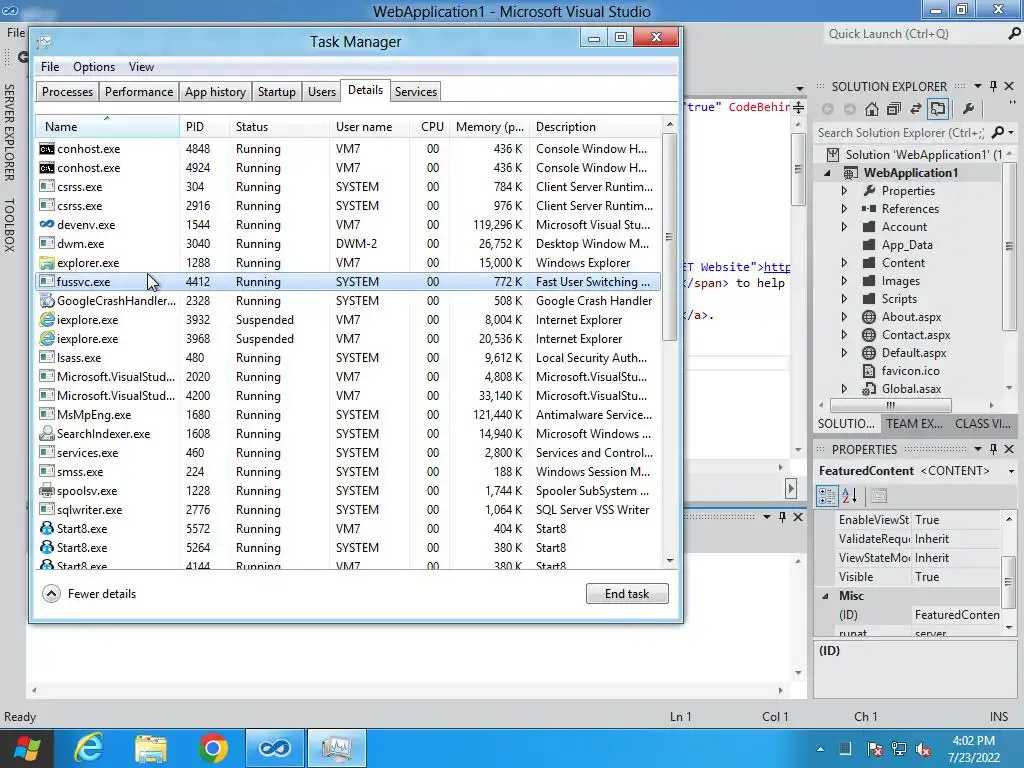This screenshot has width=1024, height=768.
Task: Open the Users tab
Action: pos(322,91)
